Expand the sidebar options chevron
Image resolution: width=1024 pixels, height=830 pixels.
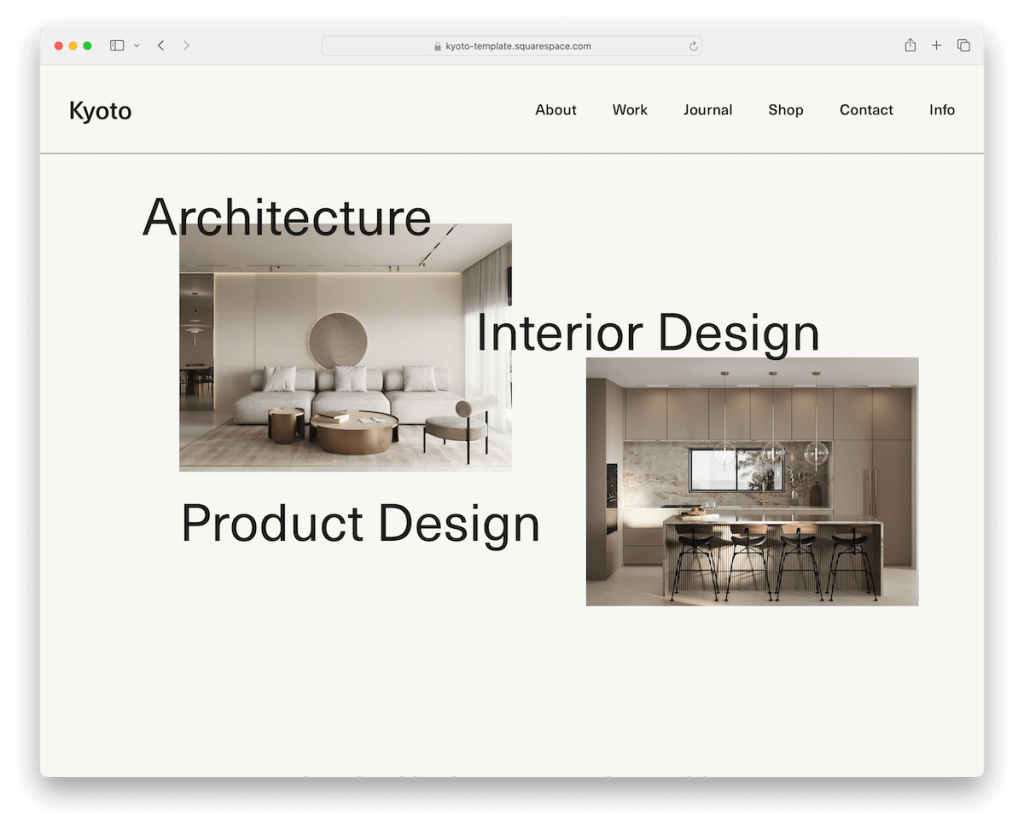(x=137, y=45)
